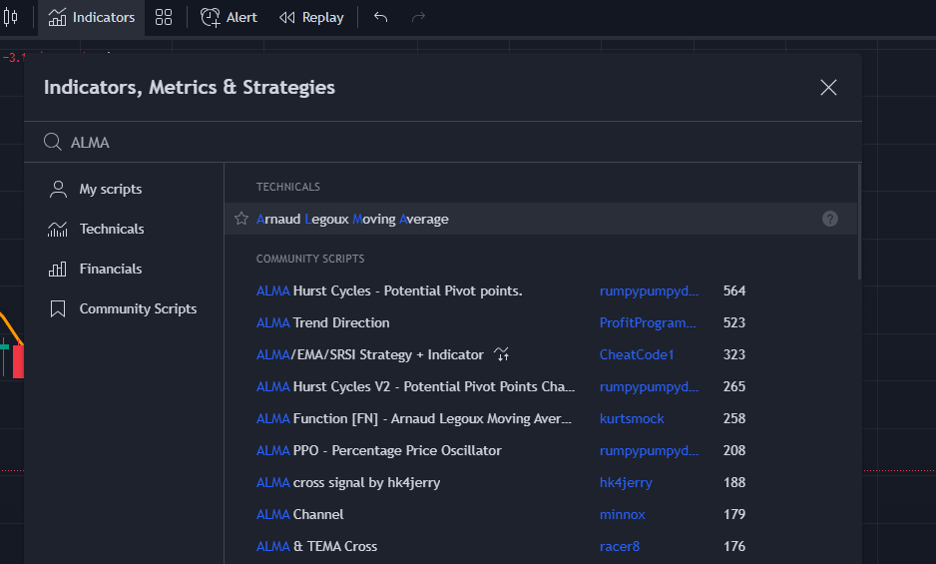
Task: Add ALMA PPO - Percentage Price Oscillator
Action: (x=378, y=451)
